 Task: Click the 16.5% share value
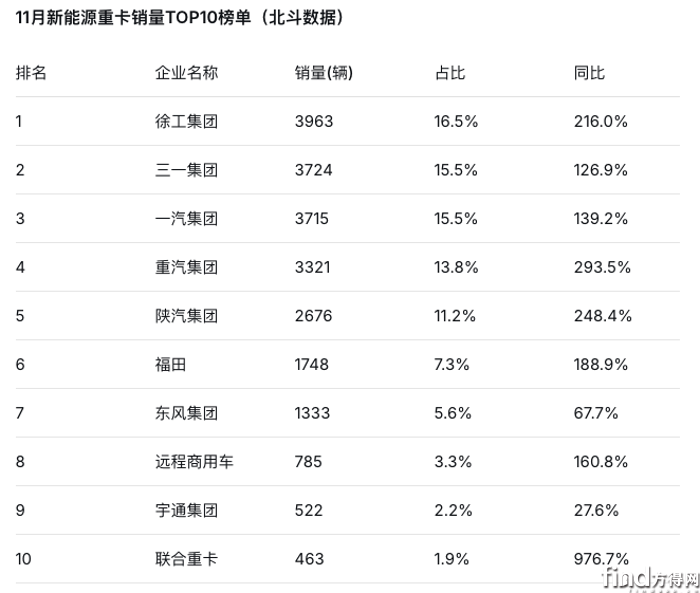(x=456, y=122)
